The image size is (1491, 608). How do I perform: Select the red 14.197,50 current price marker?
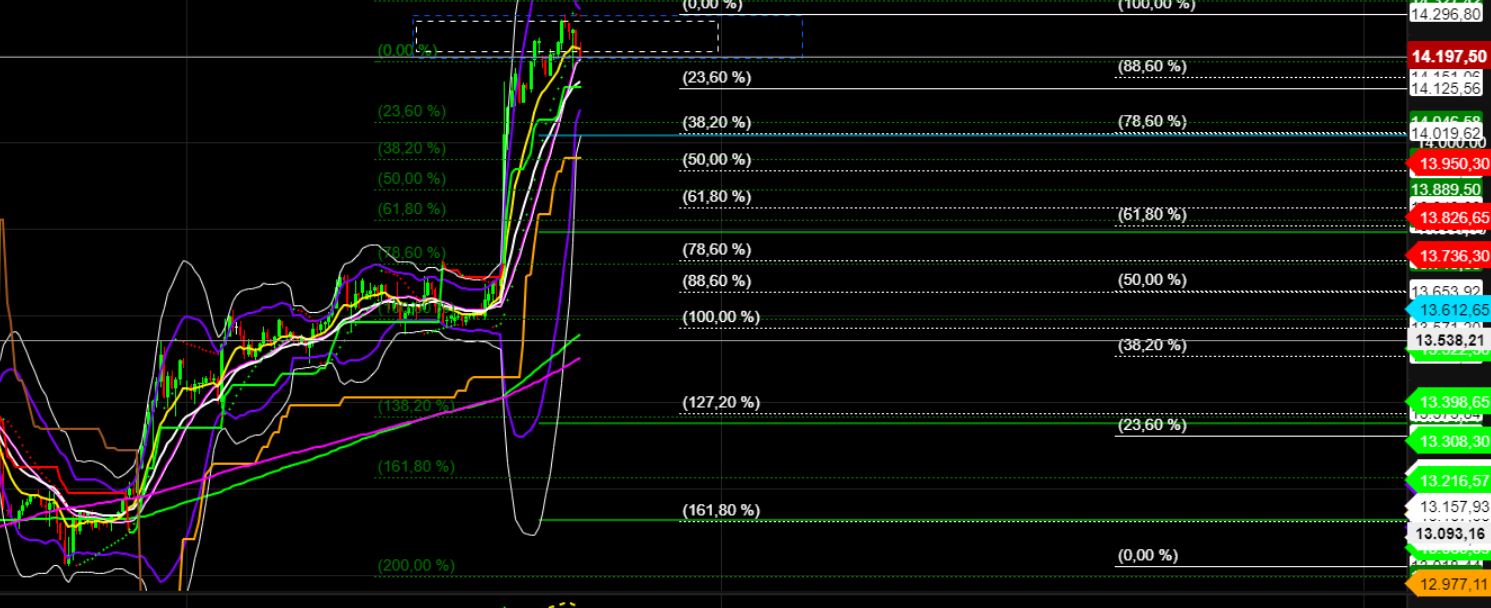click(x=1447, y=57)
